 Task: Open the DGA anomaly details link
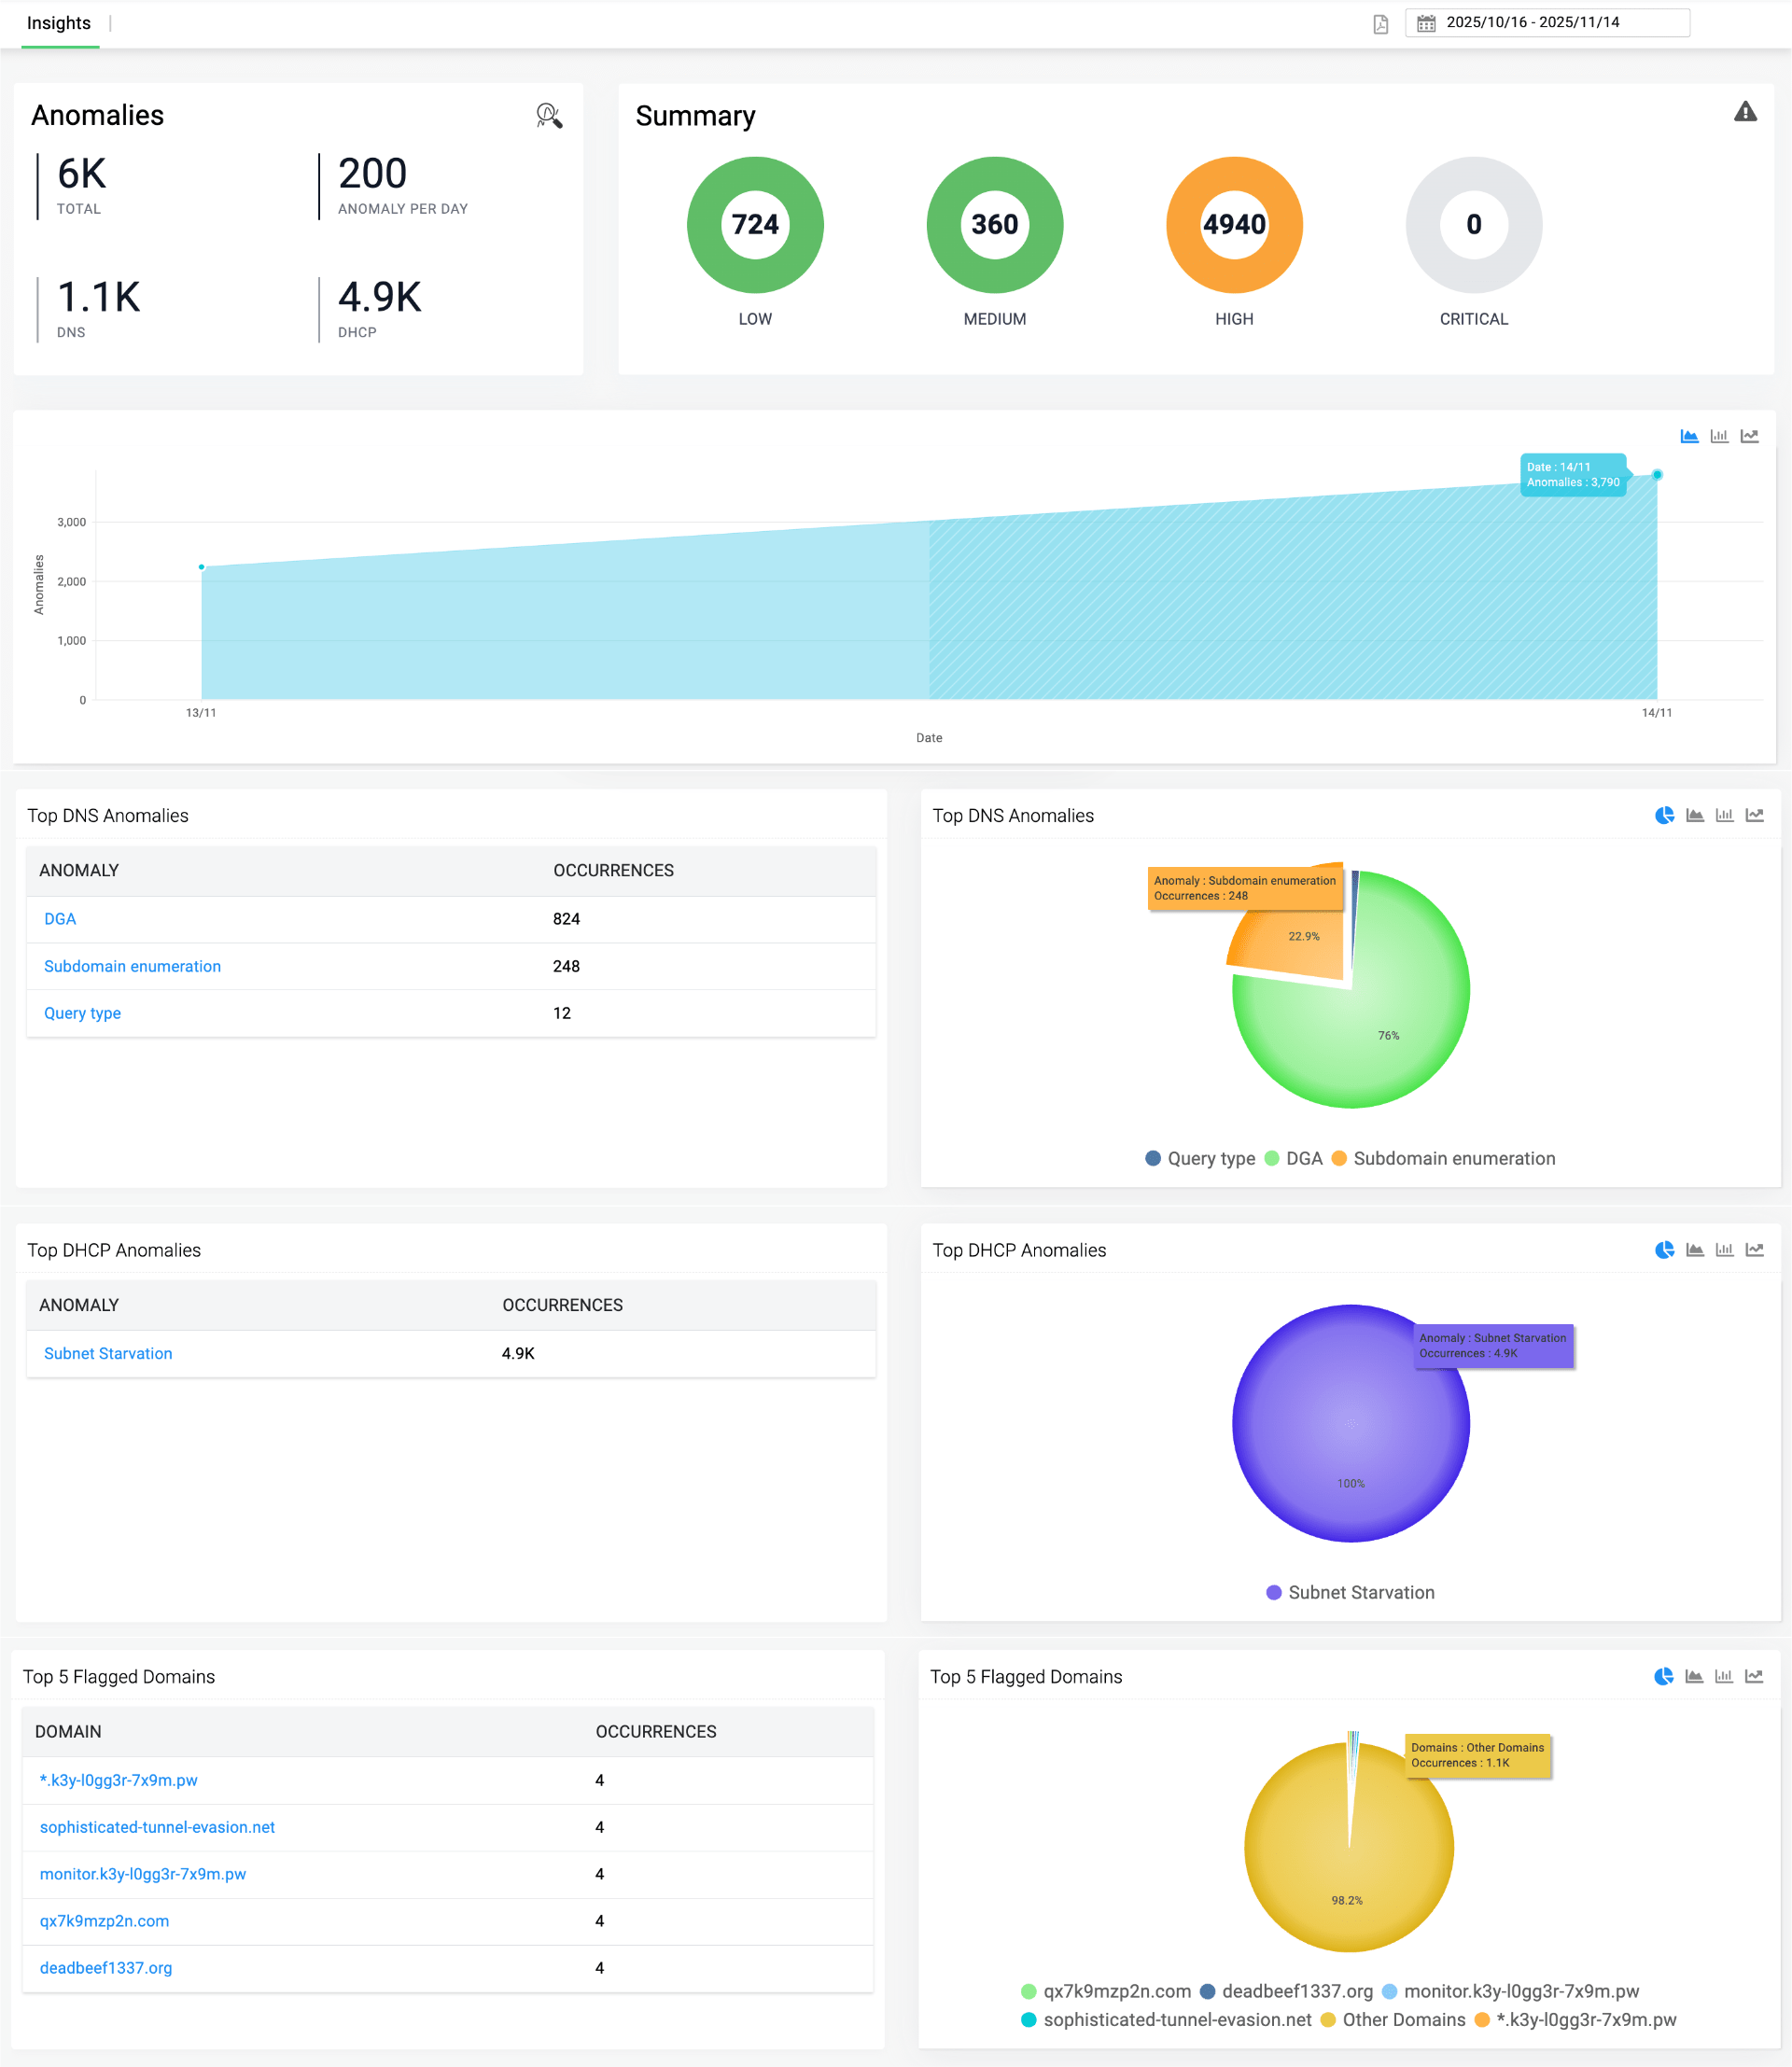pos(58,918)
